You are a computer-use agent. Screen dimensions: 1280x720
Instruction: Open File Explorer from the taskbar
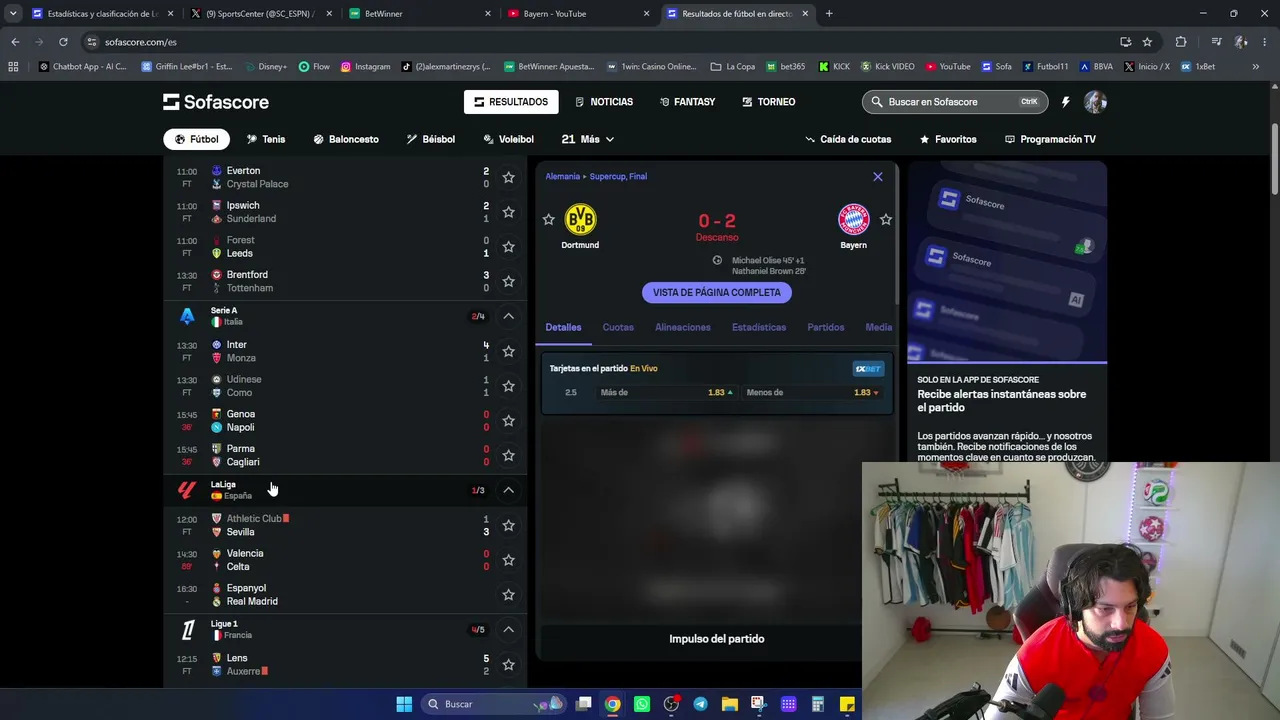click(729, 704)
